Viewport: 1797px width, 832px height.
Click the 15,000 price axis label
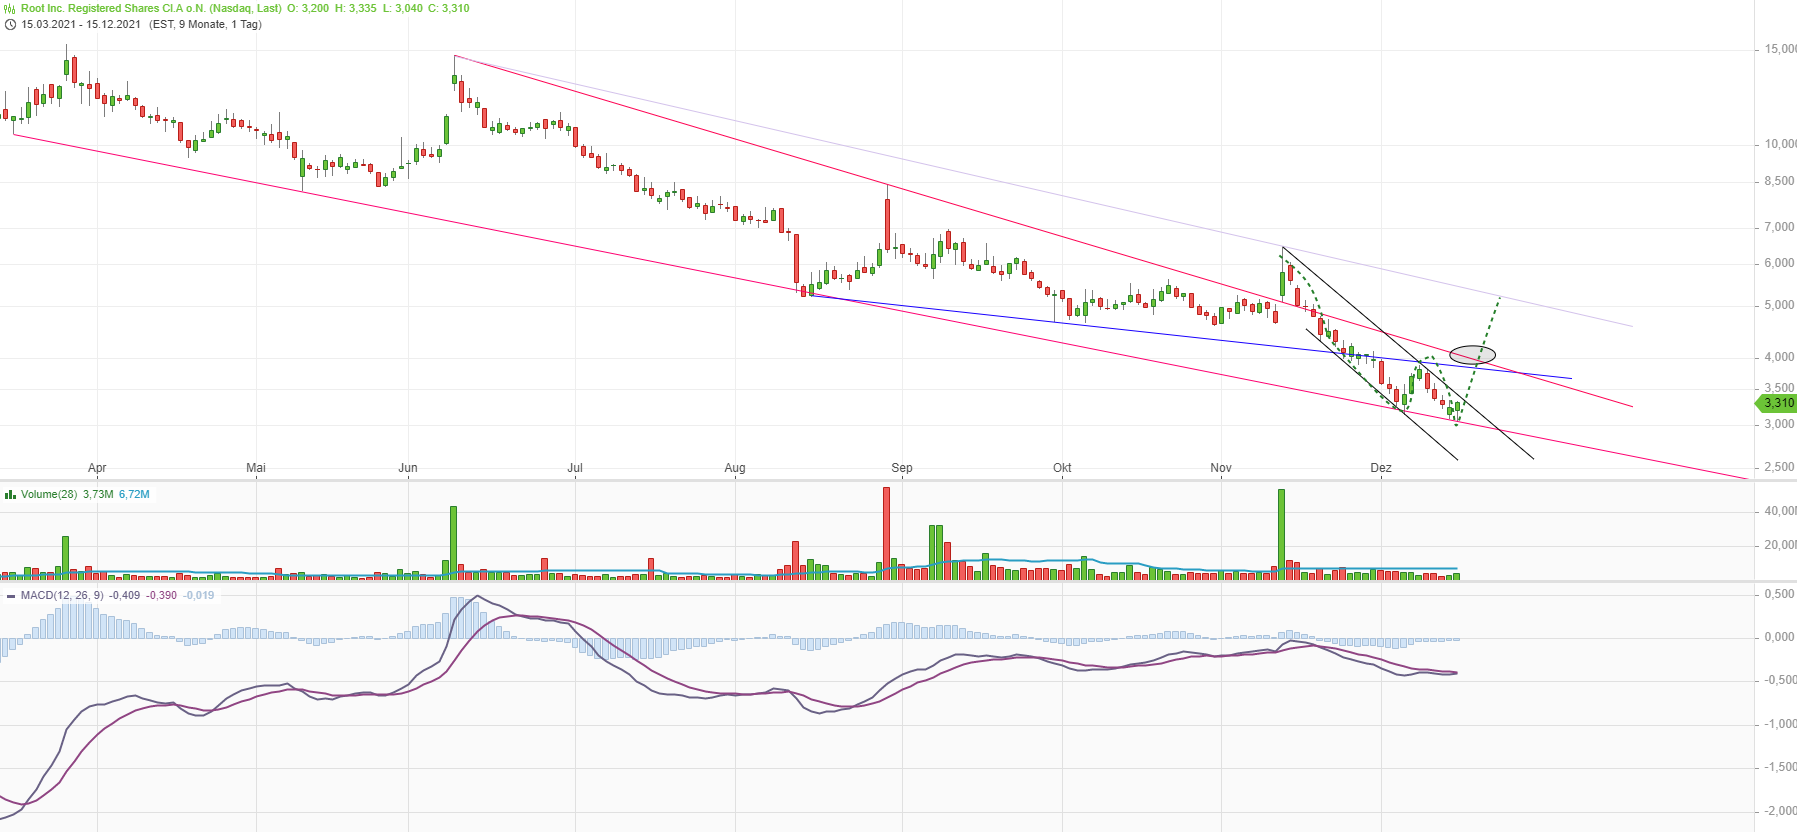[x=1780, y=49]
